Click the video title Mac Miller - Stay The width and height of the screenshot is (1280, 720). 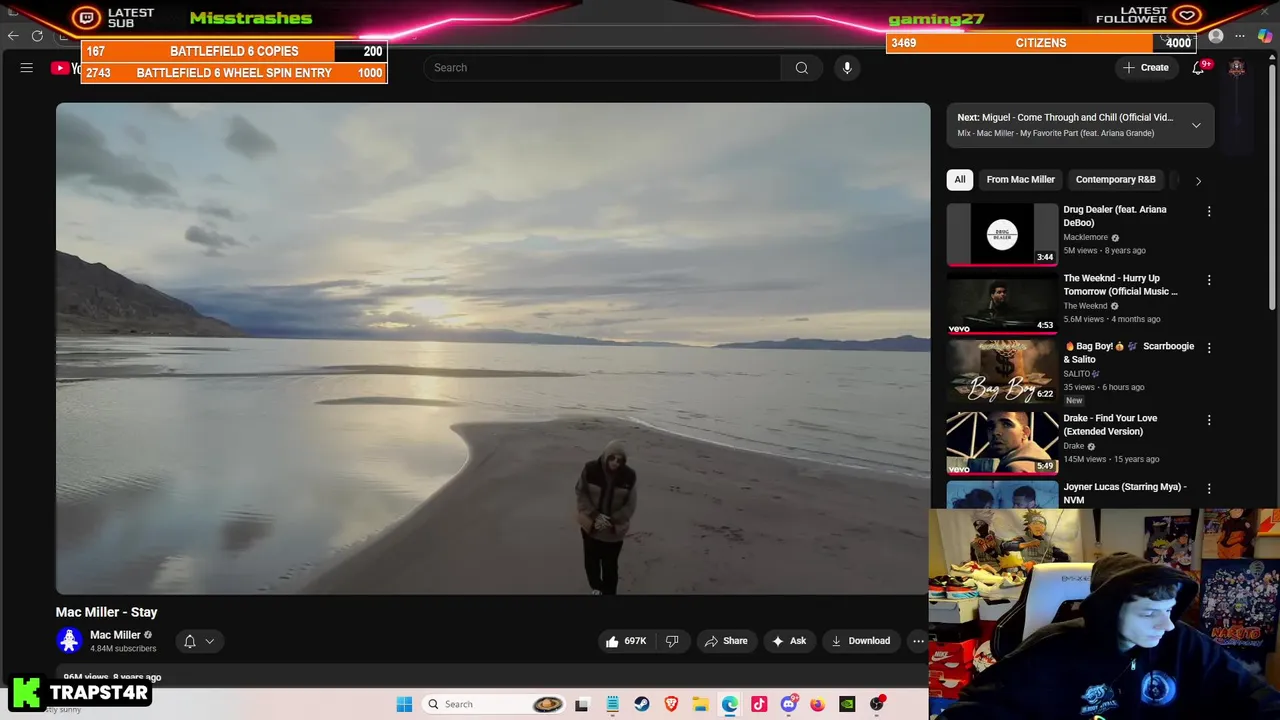coord(107,612)
